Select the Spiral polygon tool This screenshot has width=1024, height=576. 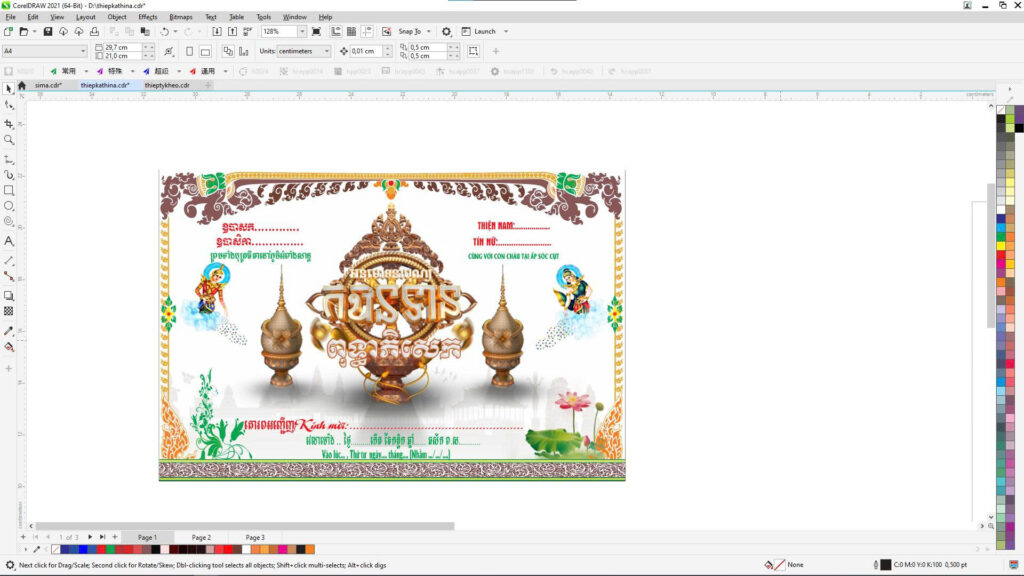point(8,222)
